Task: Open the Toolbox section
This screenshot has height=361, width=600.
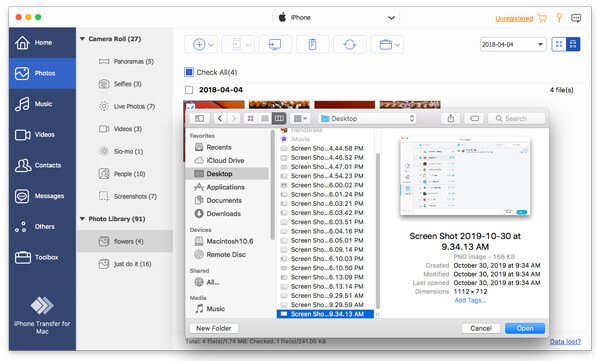Action: pos(42,257)
